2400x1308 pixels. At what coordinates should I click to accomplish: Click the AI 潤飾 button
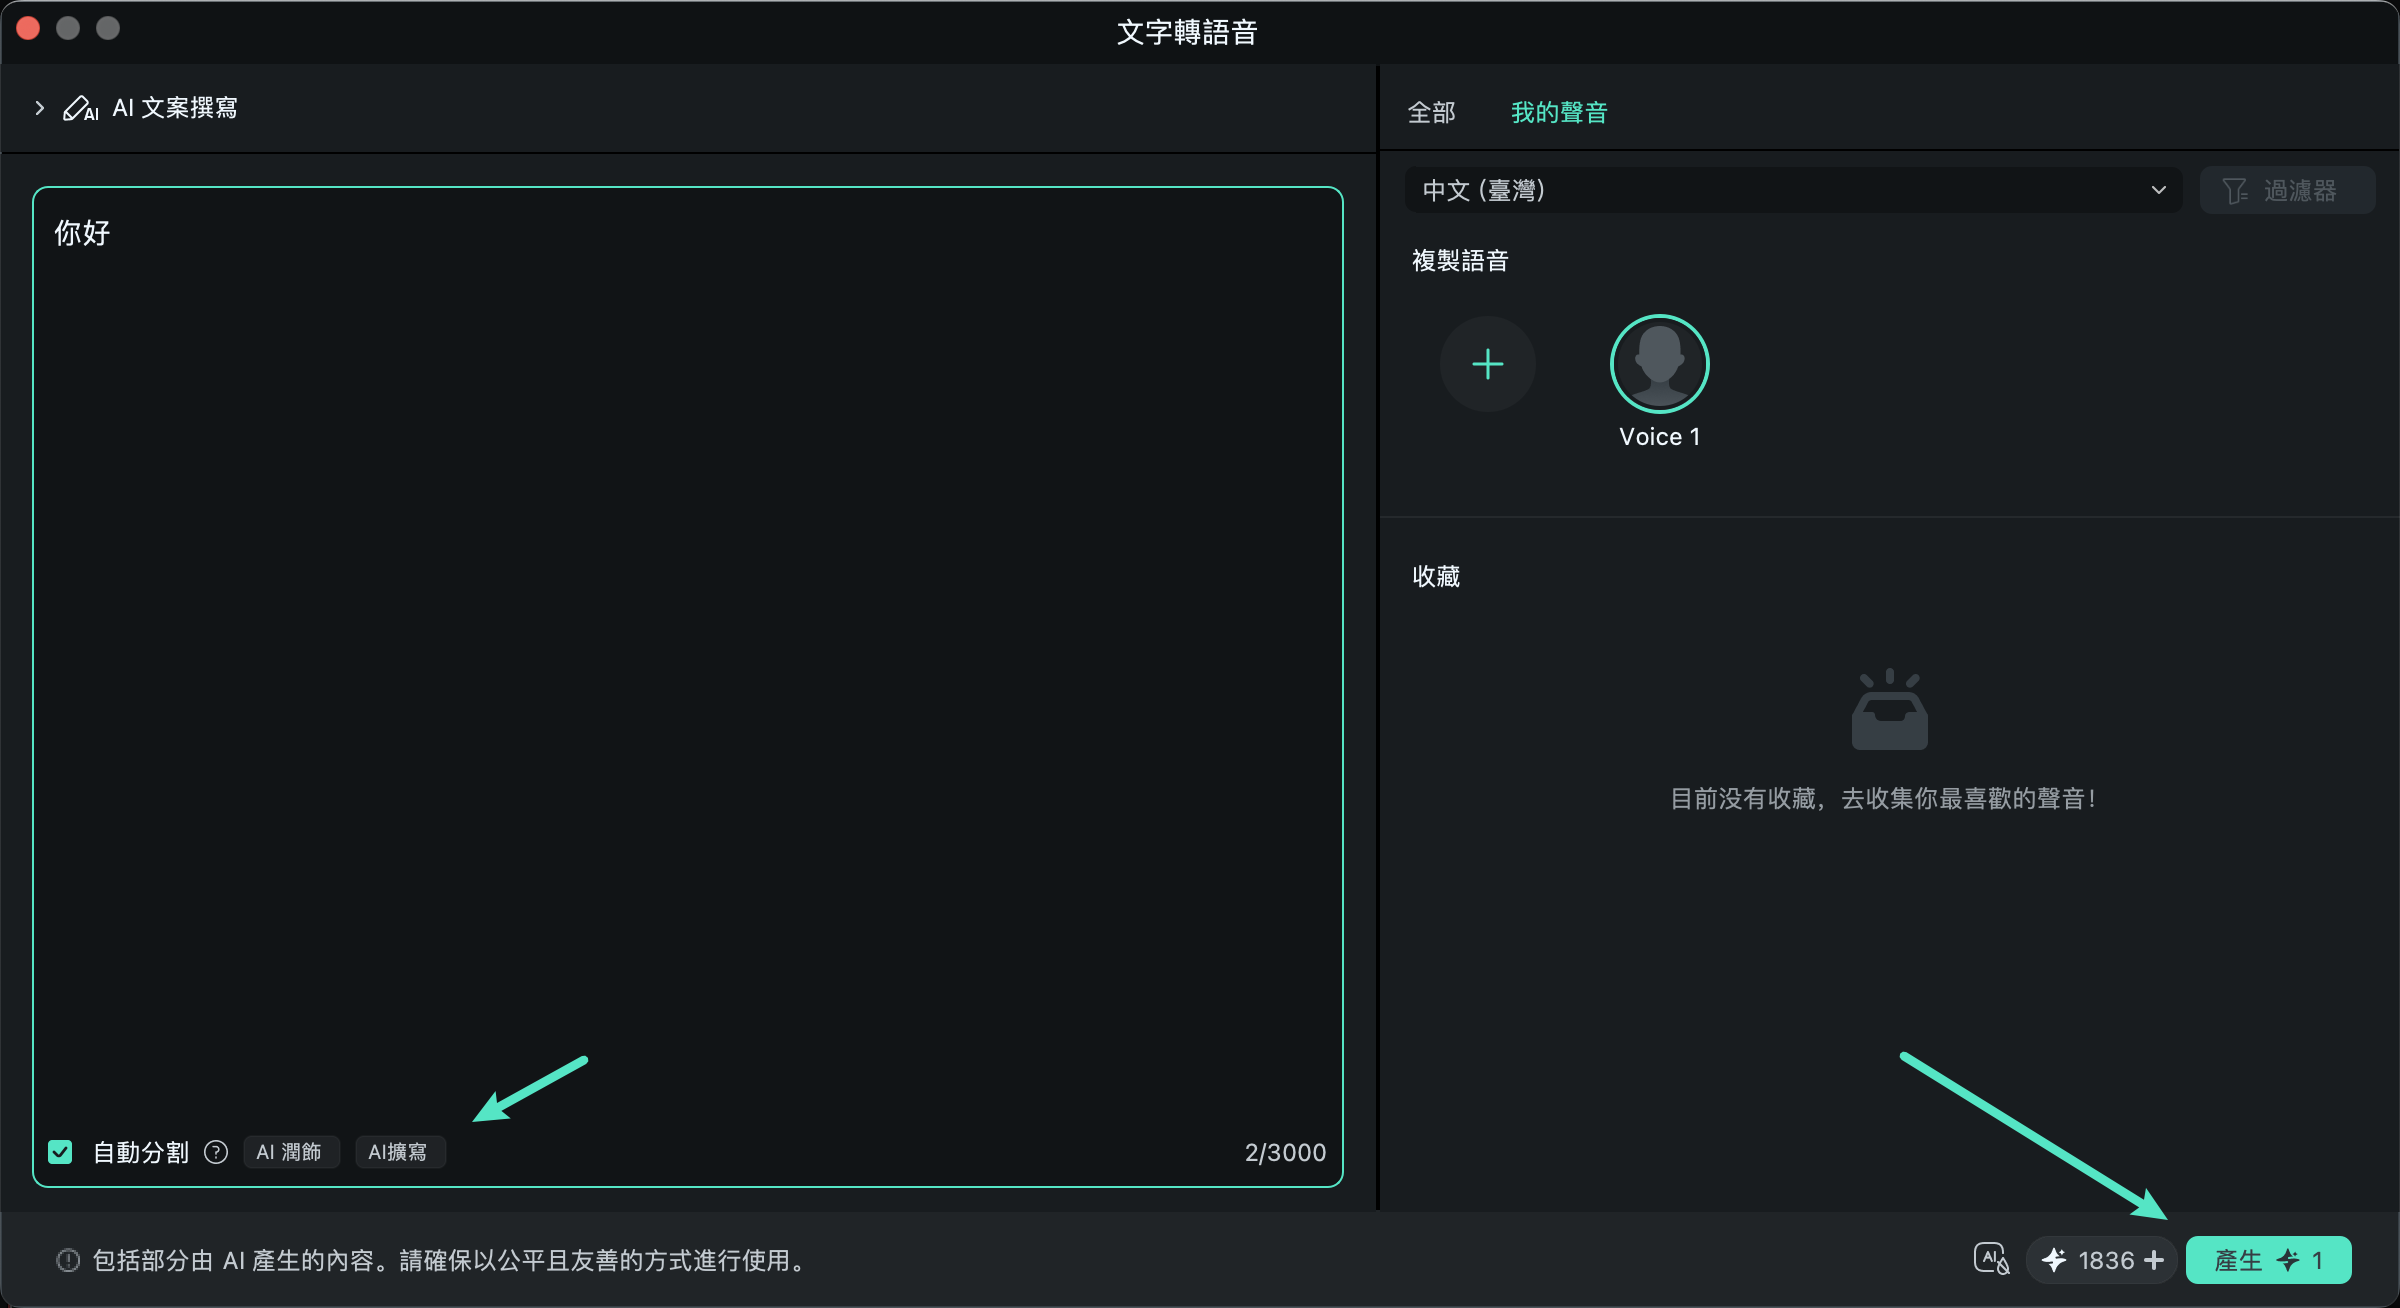(290, 1152)
